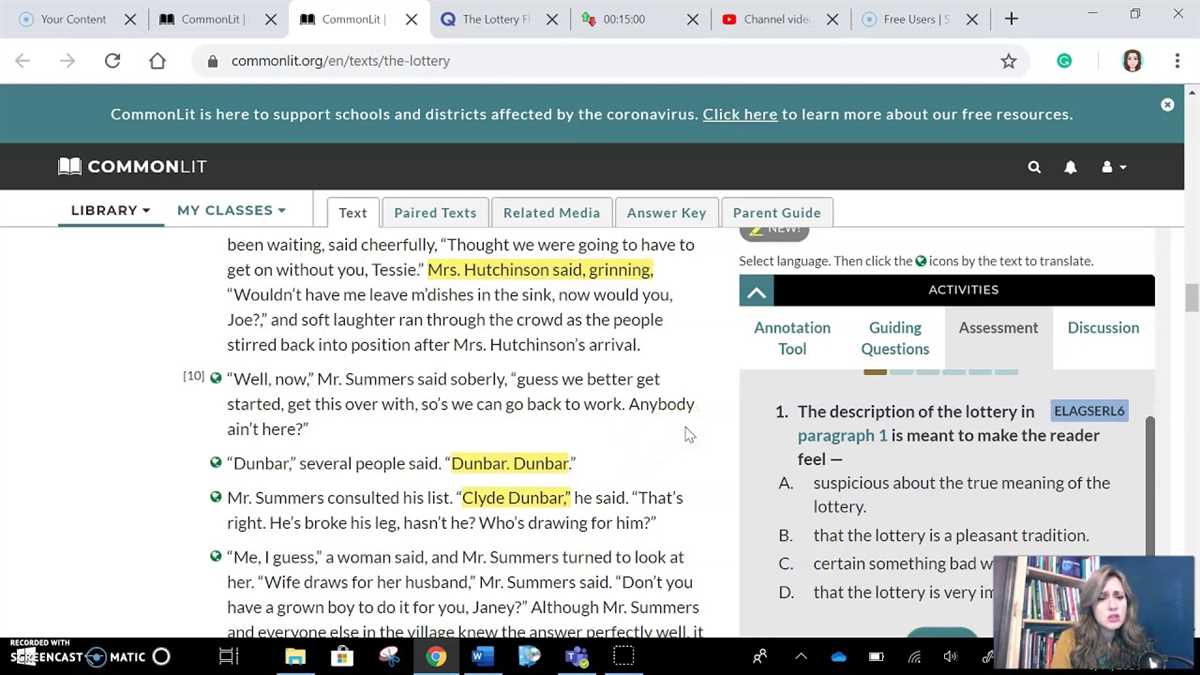Viewport: 1200px width, 675px height.
Task: Click the address bar URL
Action: 340,61
